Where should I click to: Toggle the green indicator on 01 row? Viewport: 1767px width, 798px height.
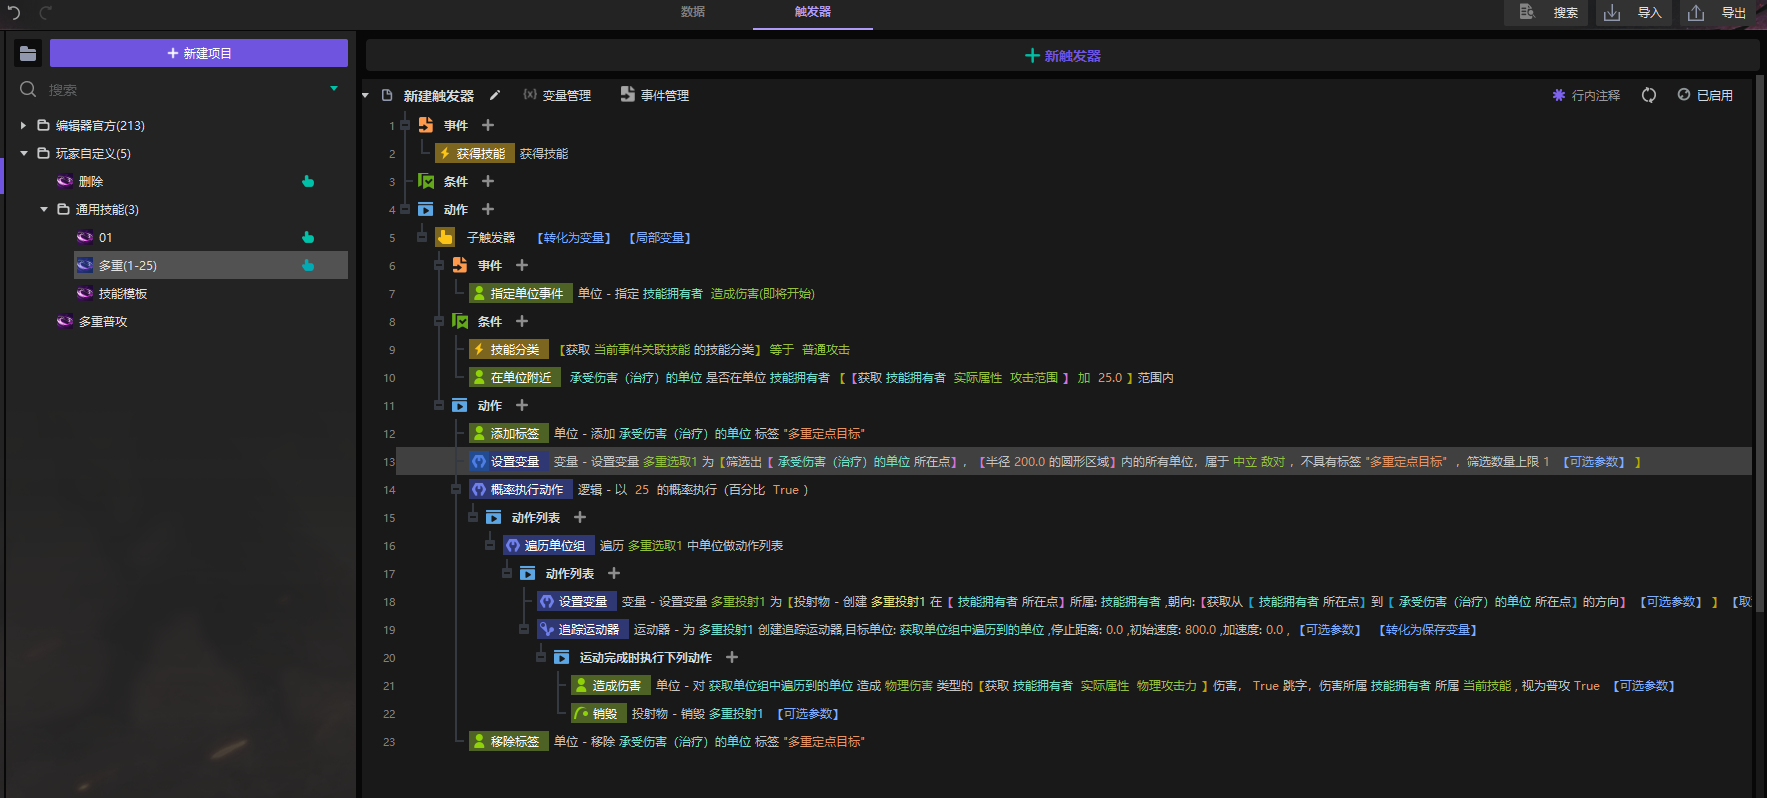click(x=308, y=237)
